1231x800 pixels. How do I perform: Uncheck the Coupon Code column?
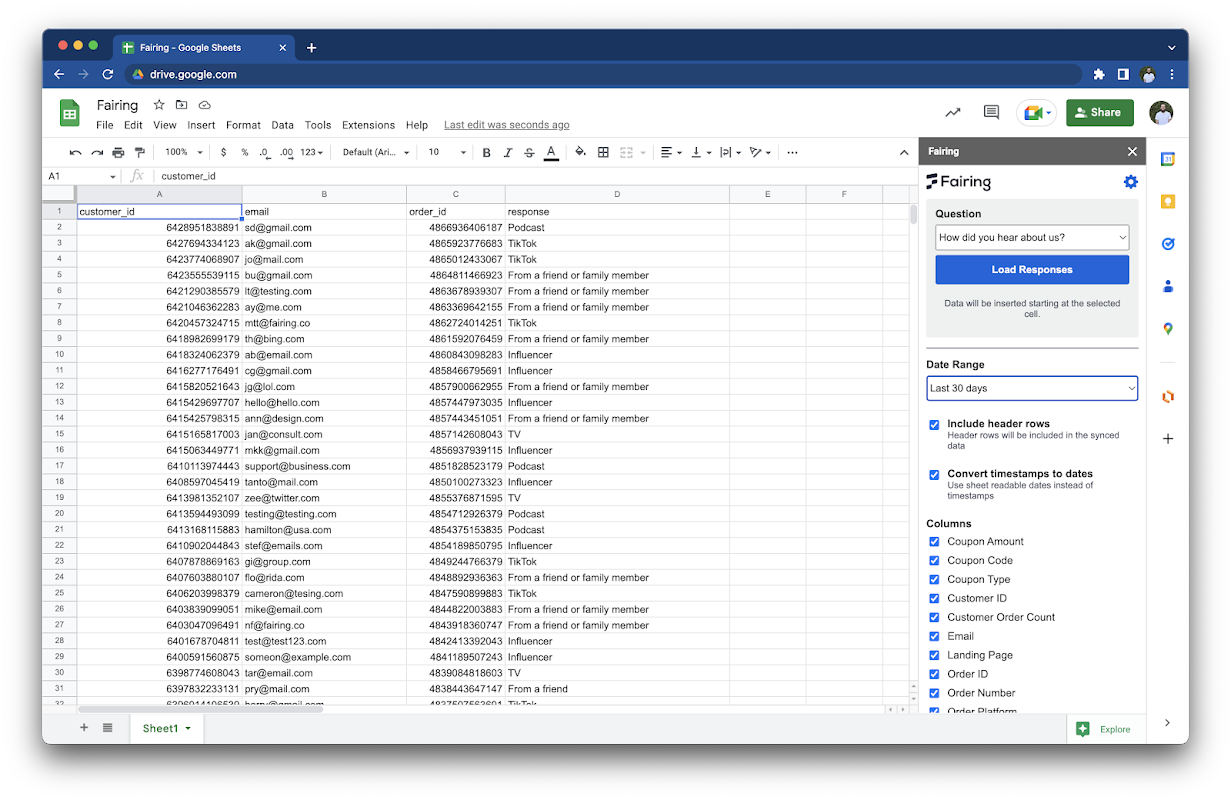(x=934, y=561)
